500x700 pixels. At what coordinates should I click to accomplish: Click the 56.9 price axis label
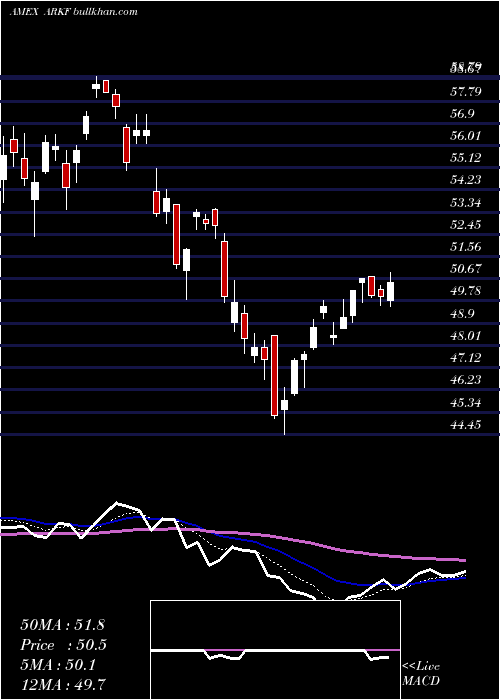(x=463, y=114)
